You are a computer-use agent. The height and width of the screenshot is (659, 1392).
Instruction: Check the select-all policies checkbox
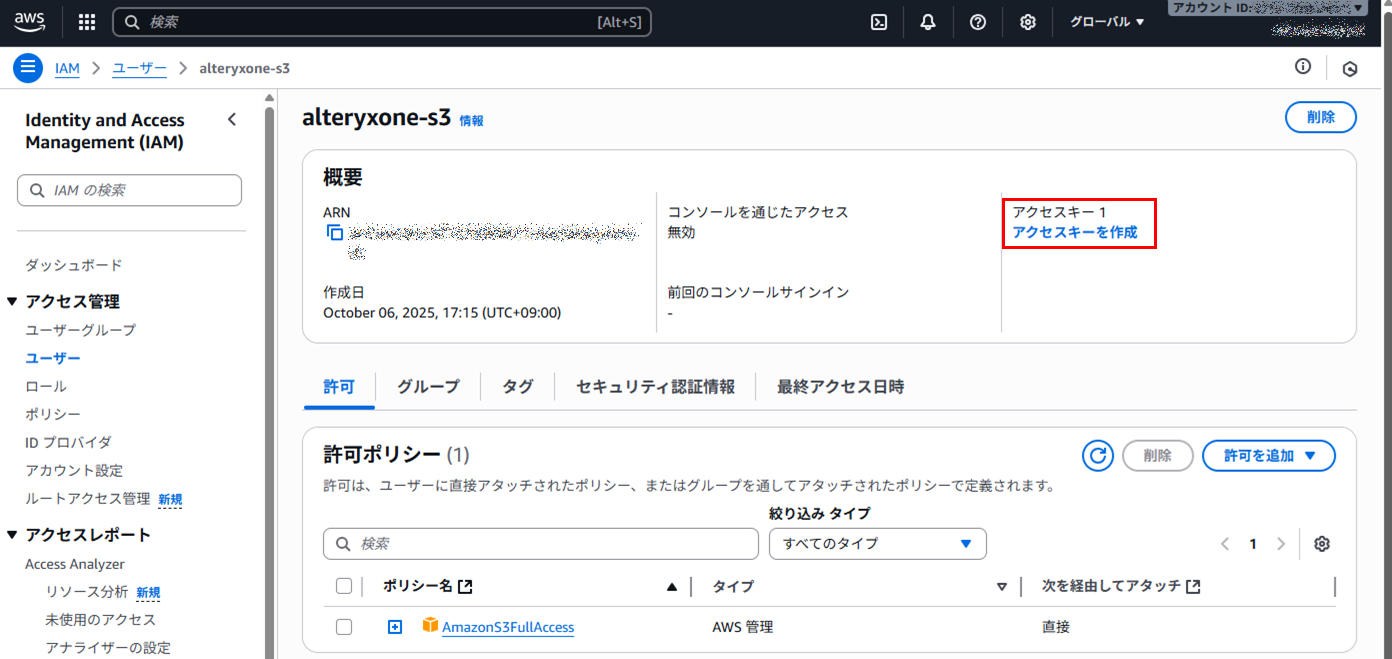(x=344, y=586)
